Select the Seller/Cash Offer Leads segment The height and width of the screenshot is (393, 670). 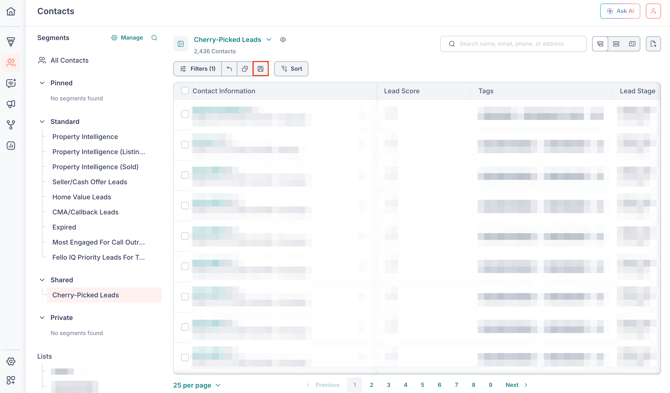coord(90,182)
